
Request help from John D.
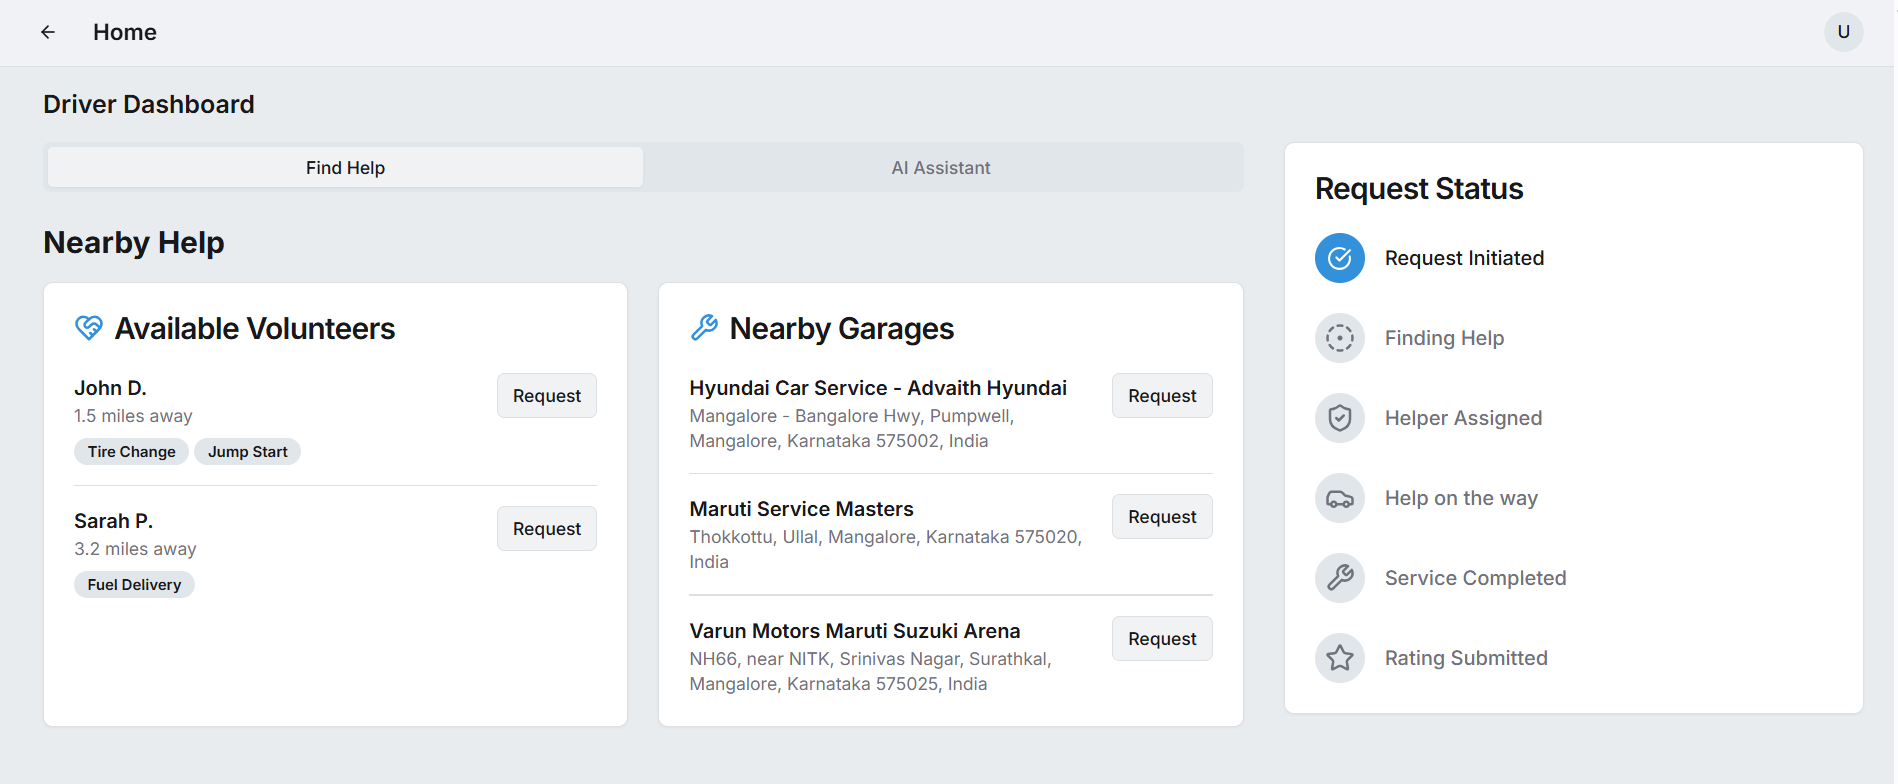[546, 396]
